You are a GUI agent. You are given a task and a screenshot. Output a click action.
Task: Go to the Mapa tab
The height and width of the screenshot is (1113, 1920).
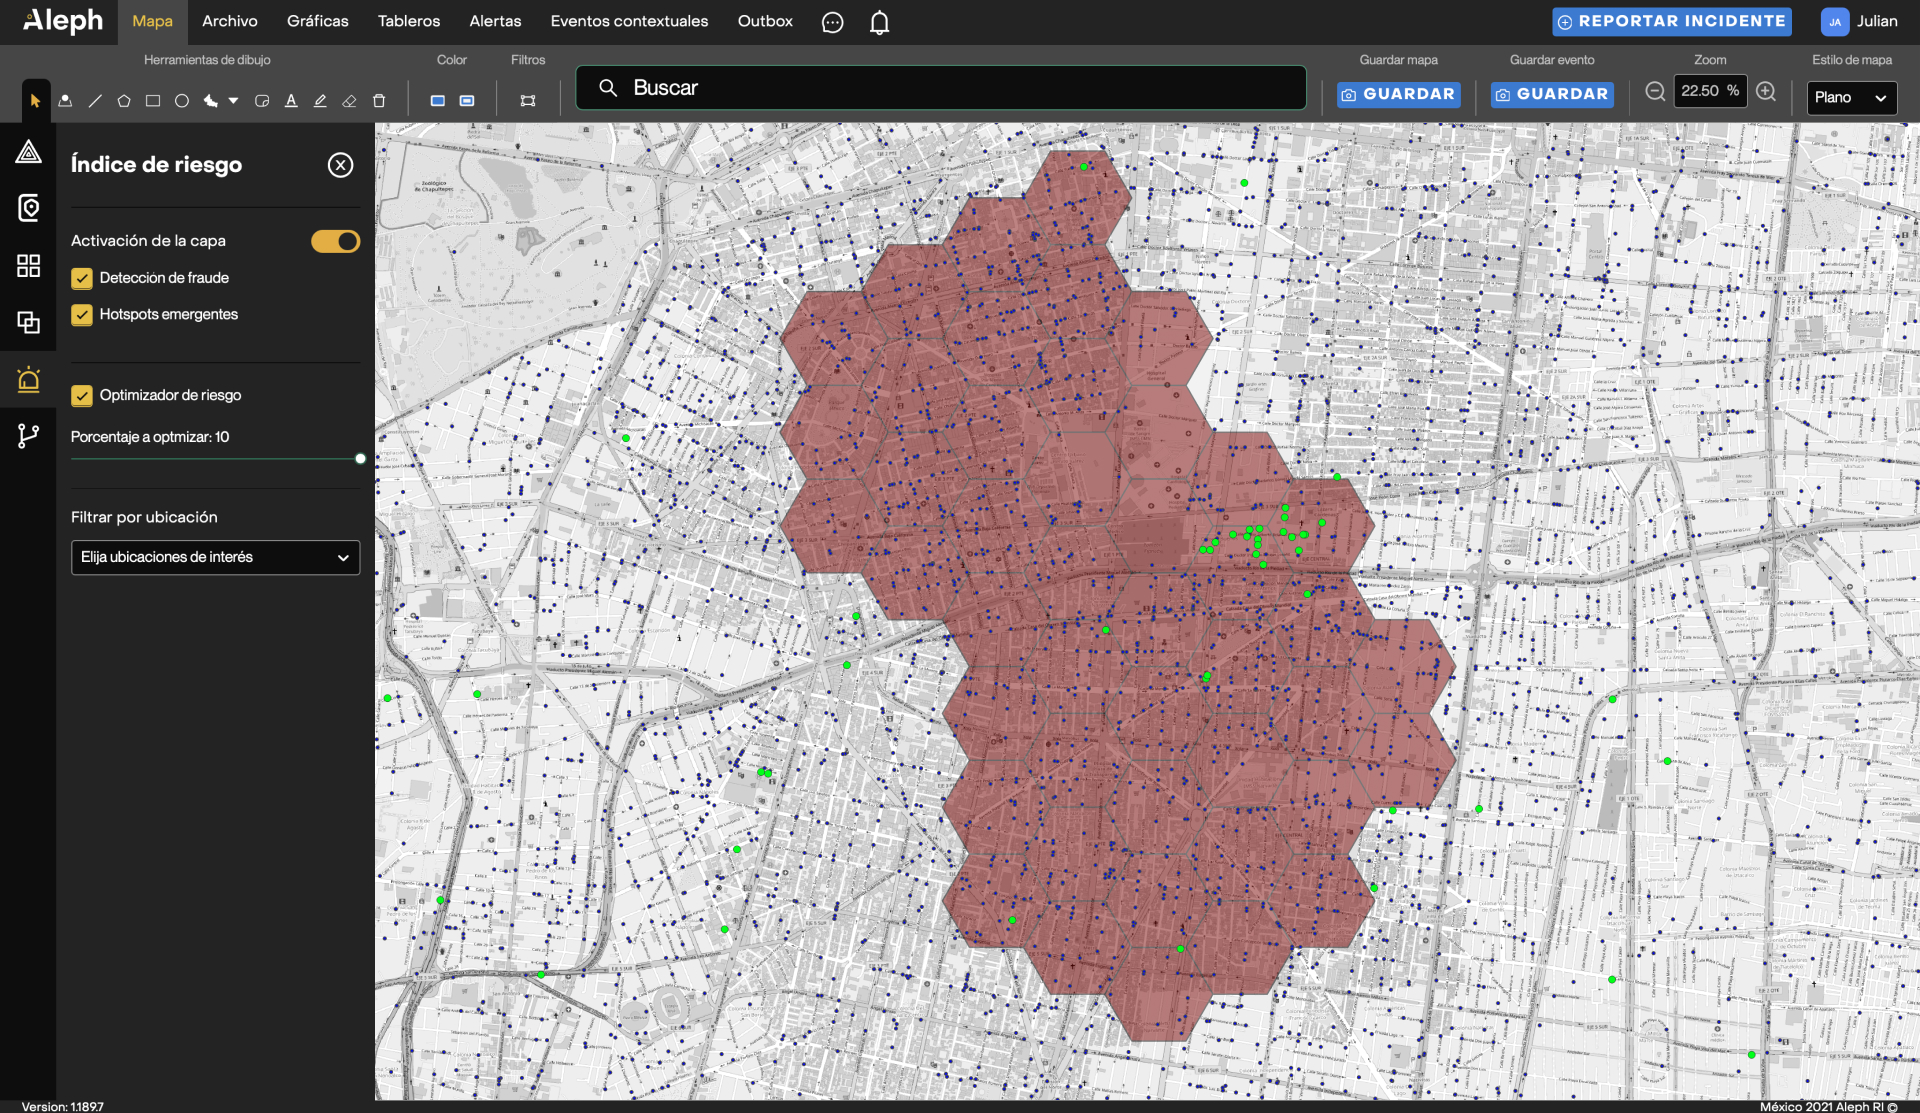pyautogui.click(x=152, y=21)
